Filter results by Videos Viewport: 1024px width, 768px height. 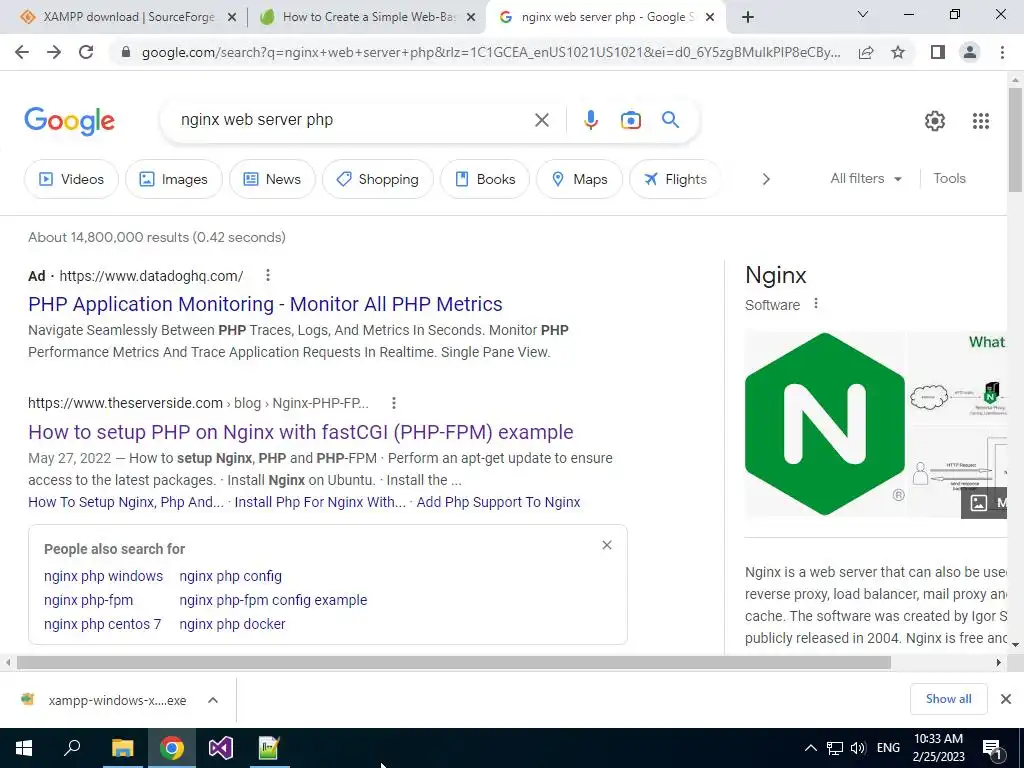[71, 179]
